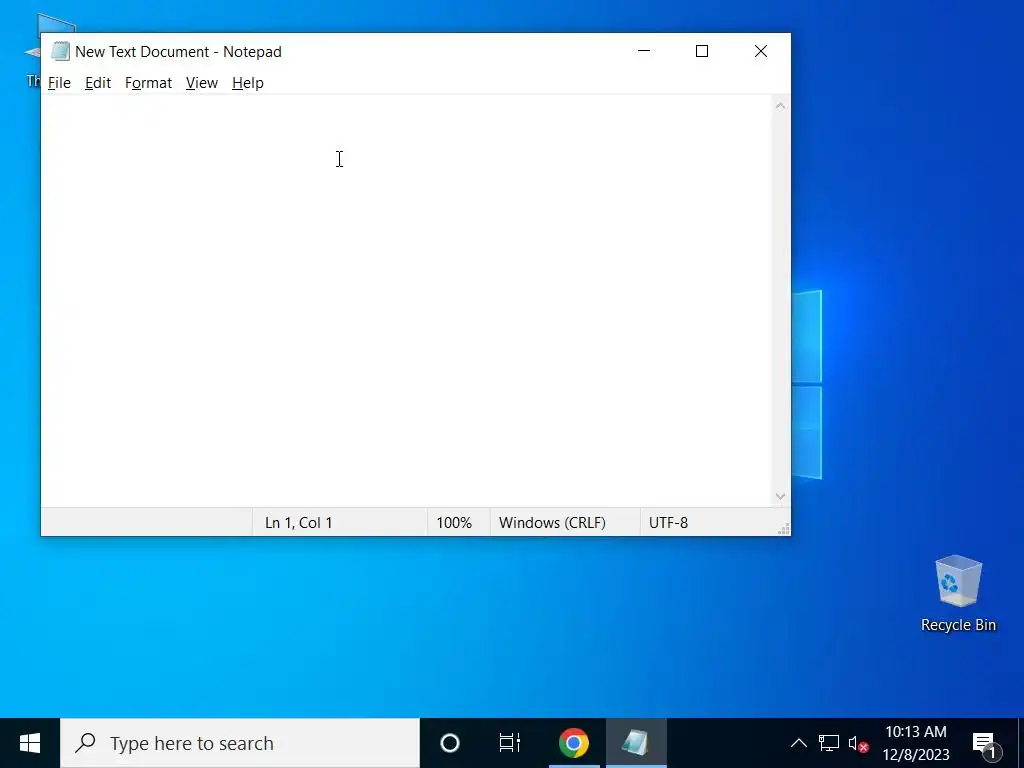The image size is (1024, 768).
Task: Click the 'Type here to search' box
Action: 240,743
